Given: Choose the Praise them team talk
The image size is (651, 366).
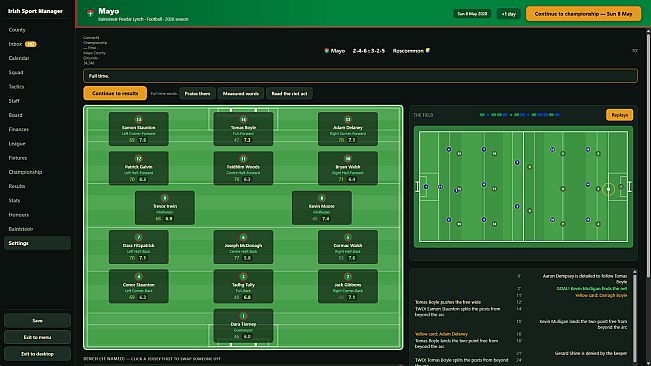Looking at the screenshot, I should [197, 93].
